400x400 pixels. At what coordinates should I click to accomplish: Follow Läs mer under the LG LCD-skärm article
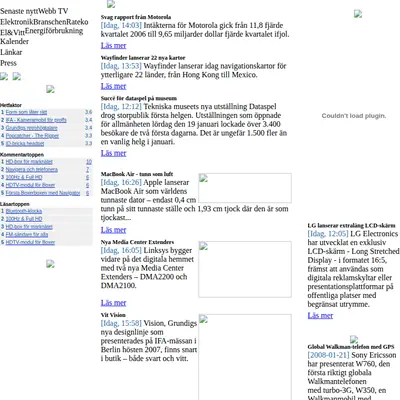coord(320,315)
